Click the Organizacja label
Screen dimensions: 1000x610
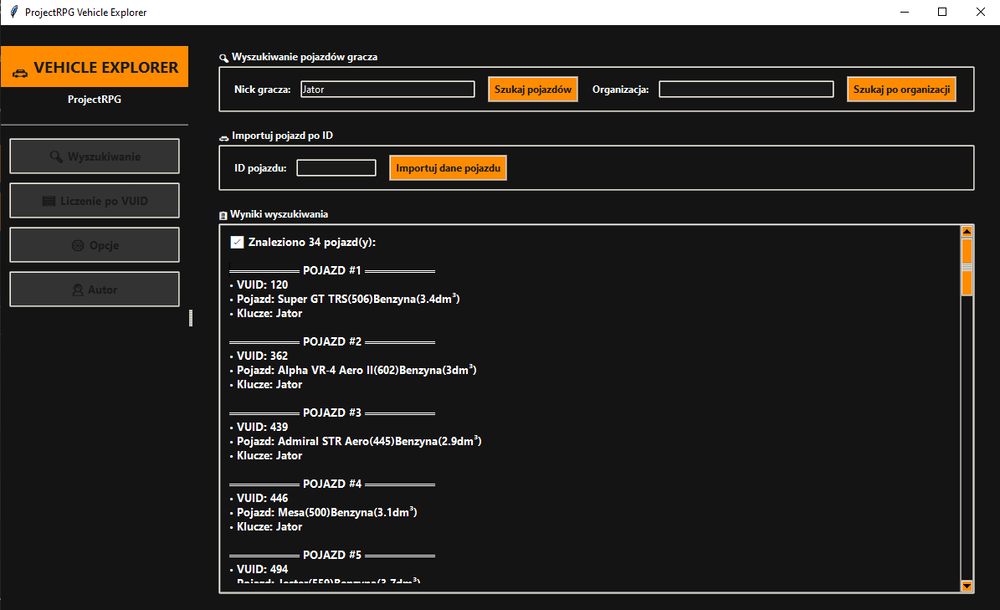621,89
